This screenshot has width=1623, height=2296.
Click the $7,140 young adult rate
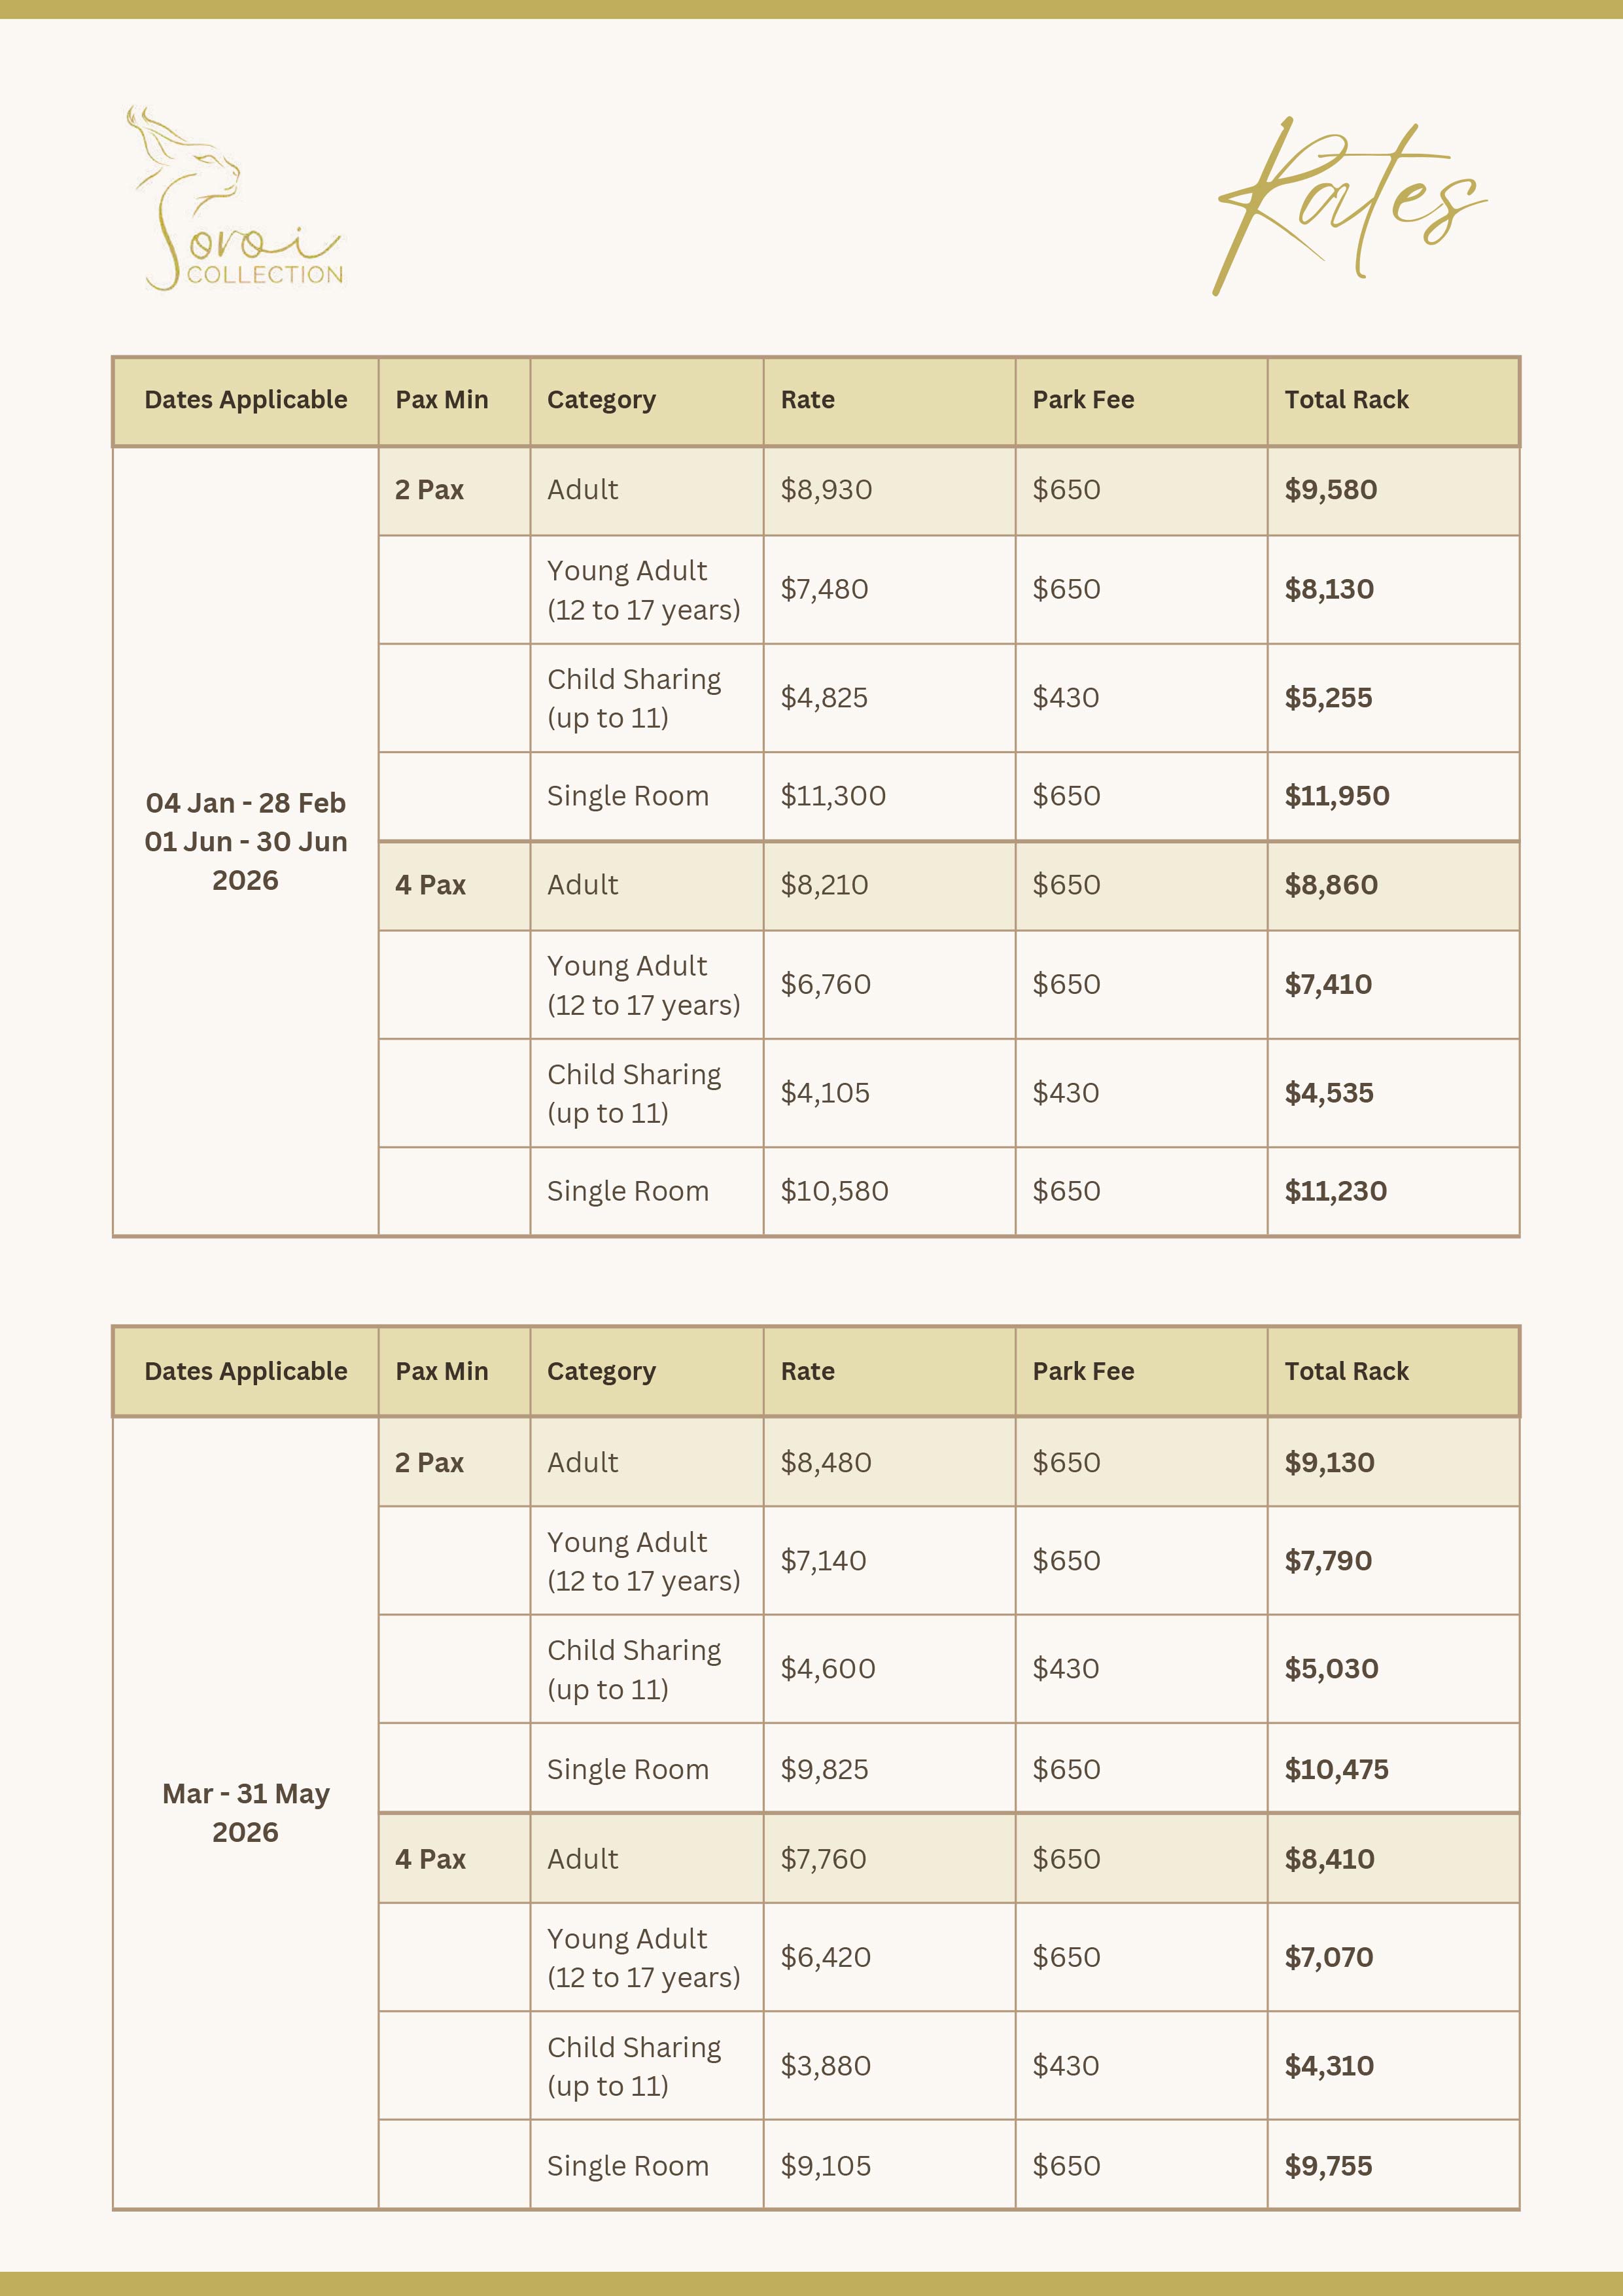click(x=823, y=1561)
